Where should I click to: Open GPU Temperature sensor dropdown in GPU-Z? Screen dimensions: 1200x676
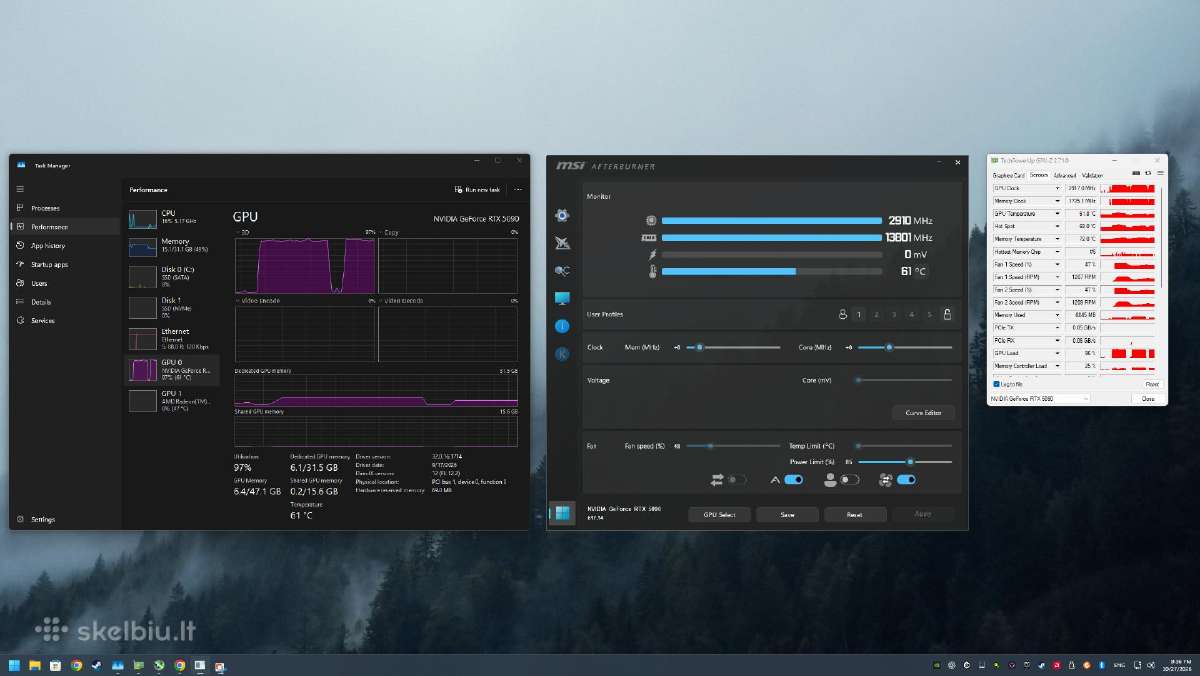pos(1057,213)
